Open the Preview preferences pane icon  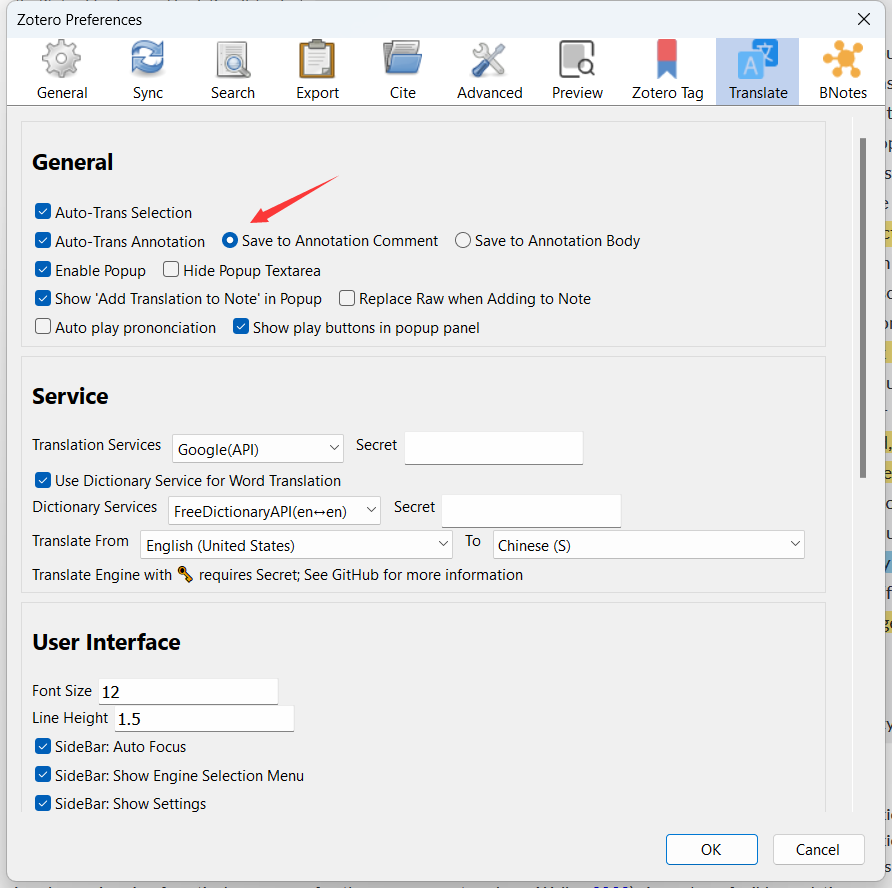tap(576, 59)
